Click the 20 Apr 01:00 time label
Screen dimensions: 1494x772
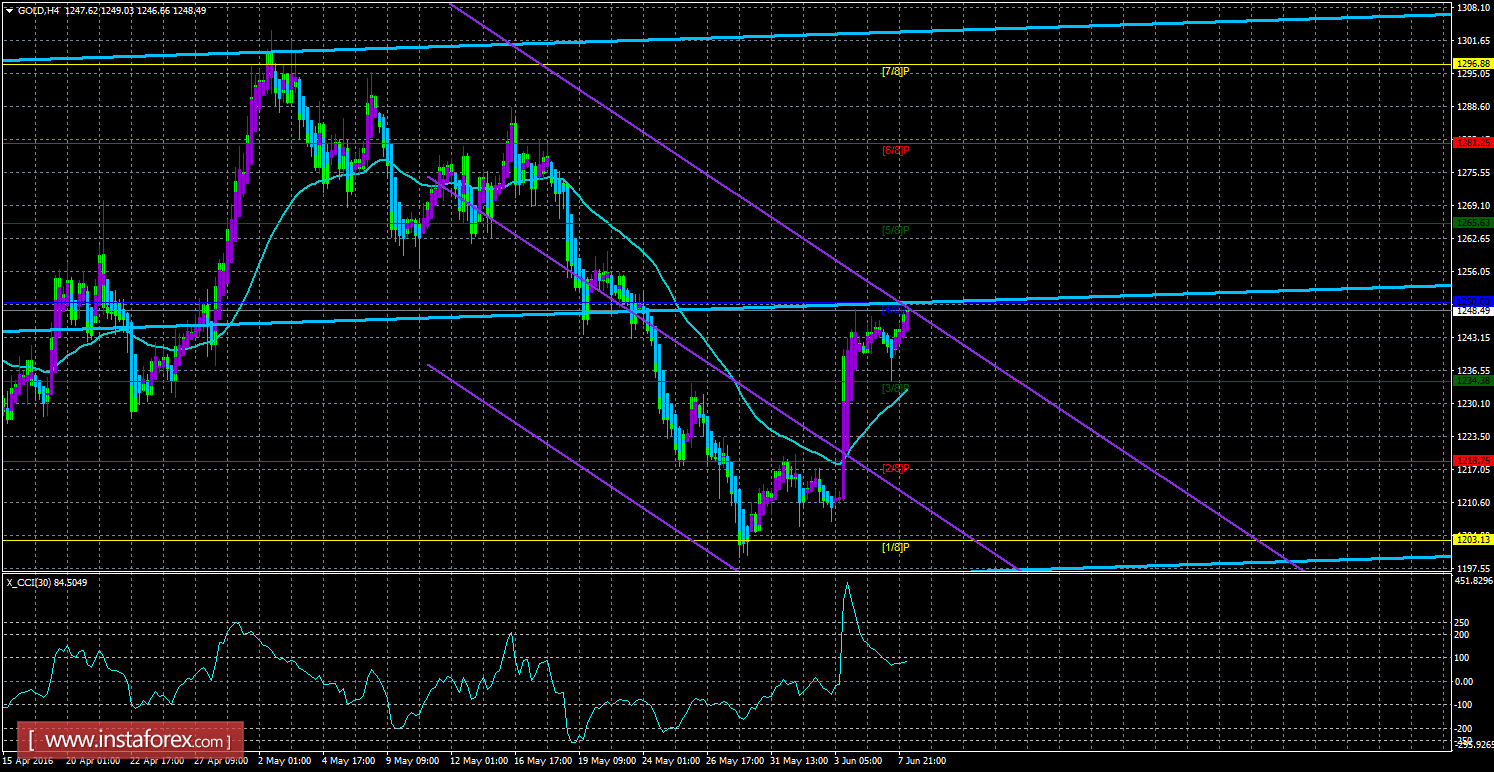(x=92, y=761)
